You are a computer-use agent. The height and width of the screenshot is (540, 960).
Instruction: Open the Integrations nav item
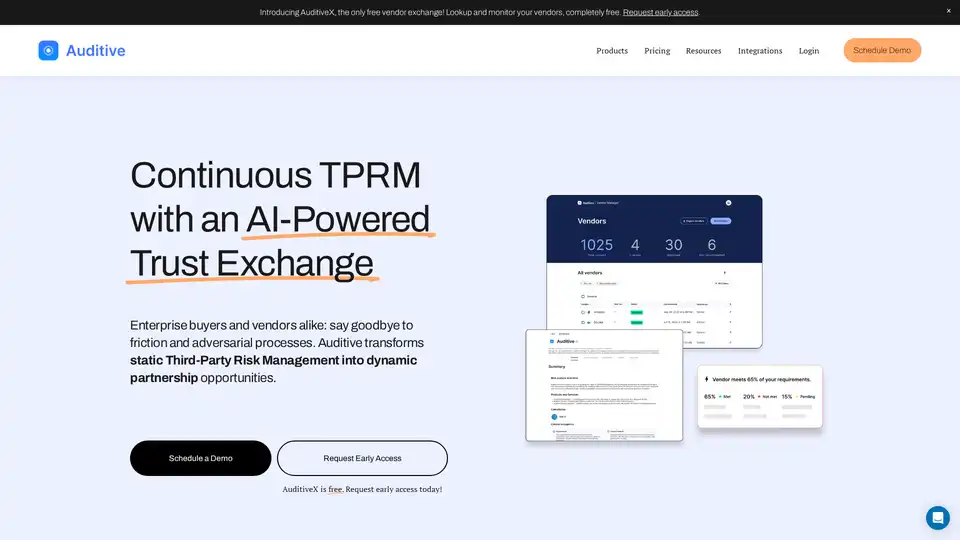[x=760, y=51]
